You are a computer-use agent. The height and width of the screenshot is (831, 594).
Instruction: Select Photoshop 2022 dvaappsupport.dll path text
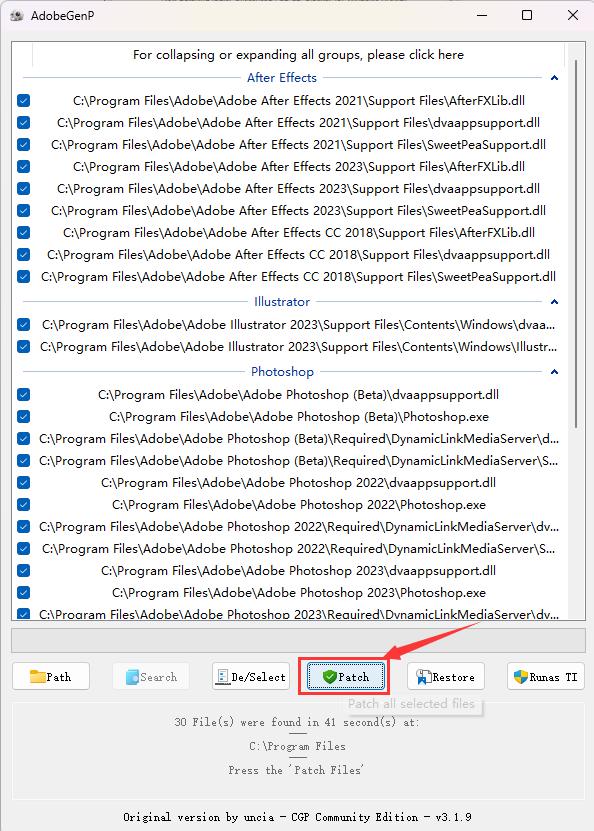click(x=298, y=483)
